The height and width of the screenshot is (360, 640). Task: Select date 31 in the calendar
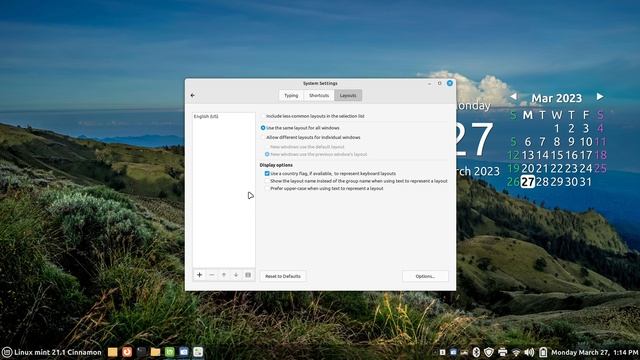[585, 182]
